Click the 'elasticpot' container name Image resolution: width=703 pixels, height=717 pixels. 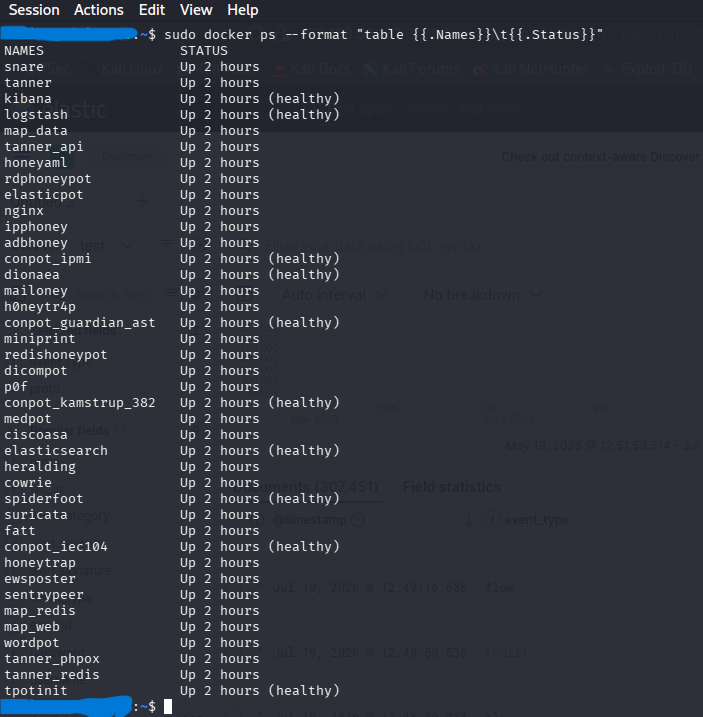tap(44, 195)
